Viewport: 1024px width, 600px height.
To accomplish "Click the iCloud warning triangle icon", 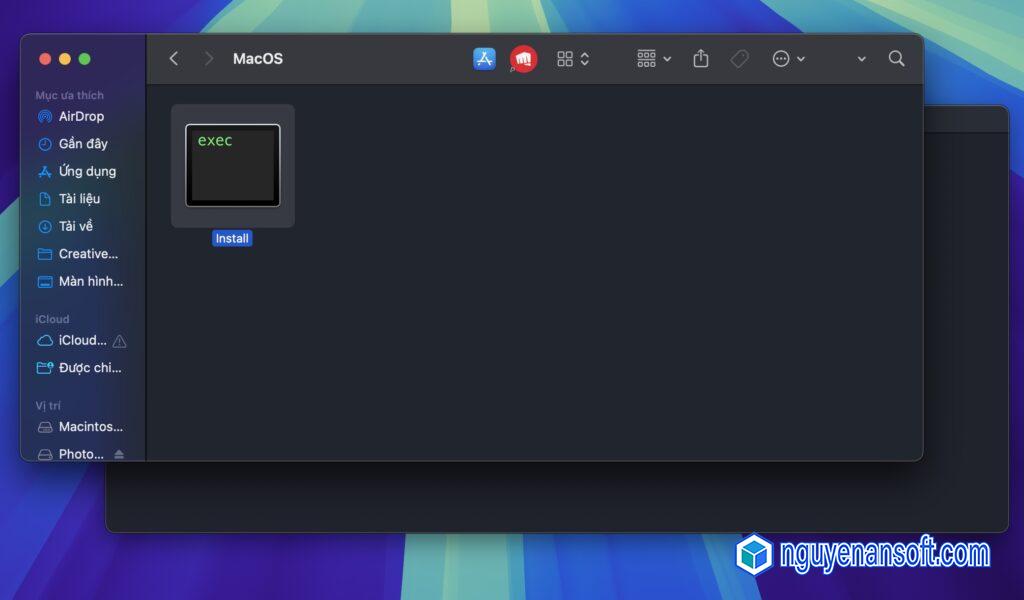I will (x=120, y=341).
